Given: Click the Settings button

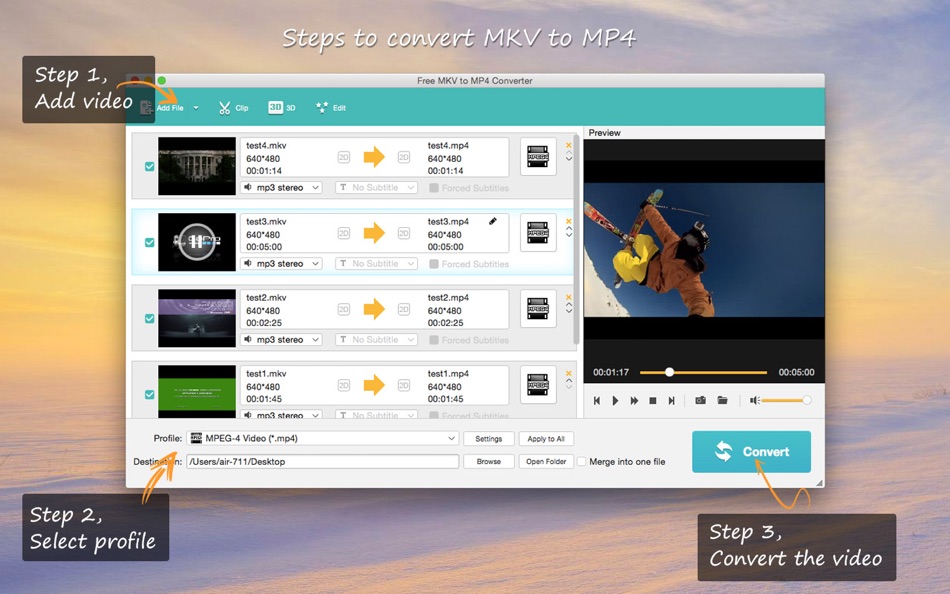Looking at the screenshot, I should (x=488, y=439).
